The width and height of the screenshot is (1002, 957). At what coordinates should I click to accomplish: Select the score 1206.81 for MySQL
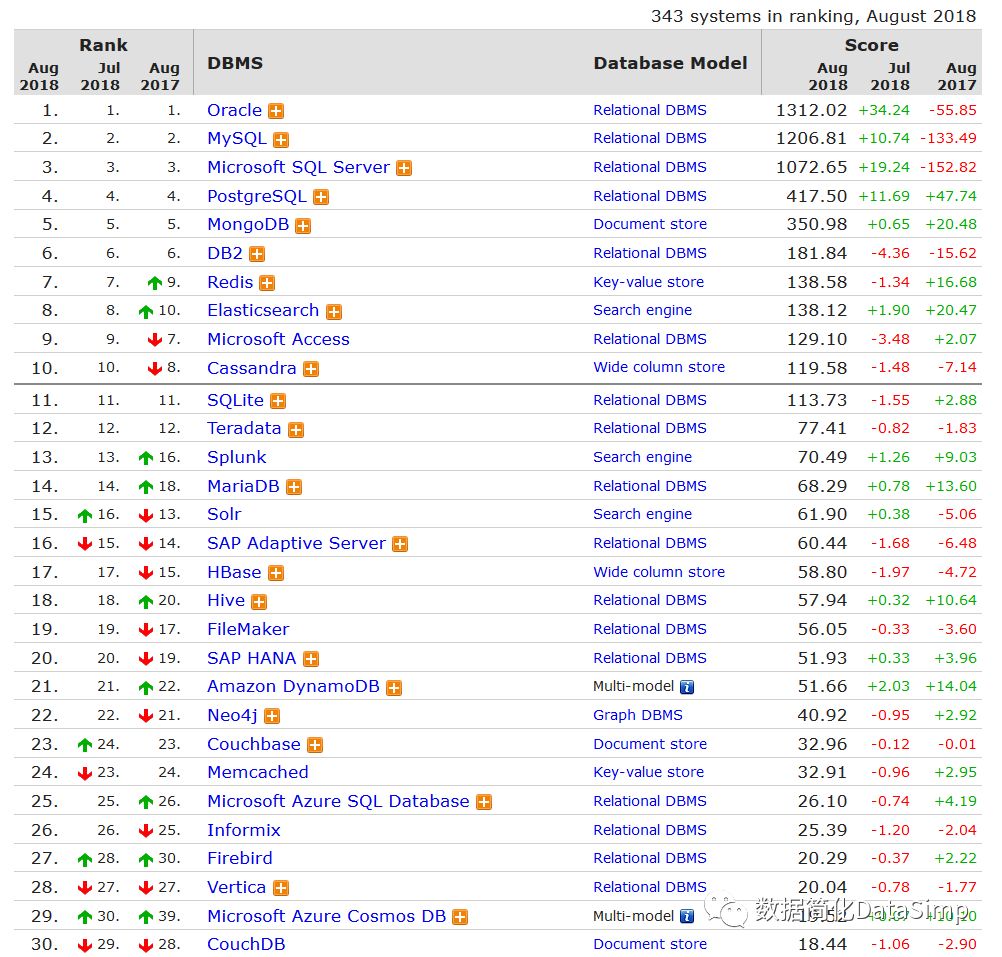[812, 139]
